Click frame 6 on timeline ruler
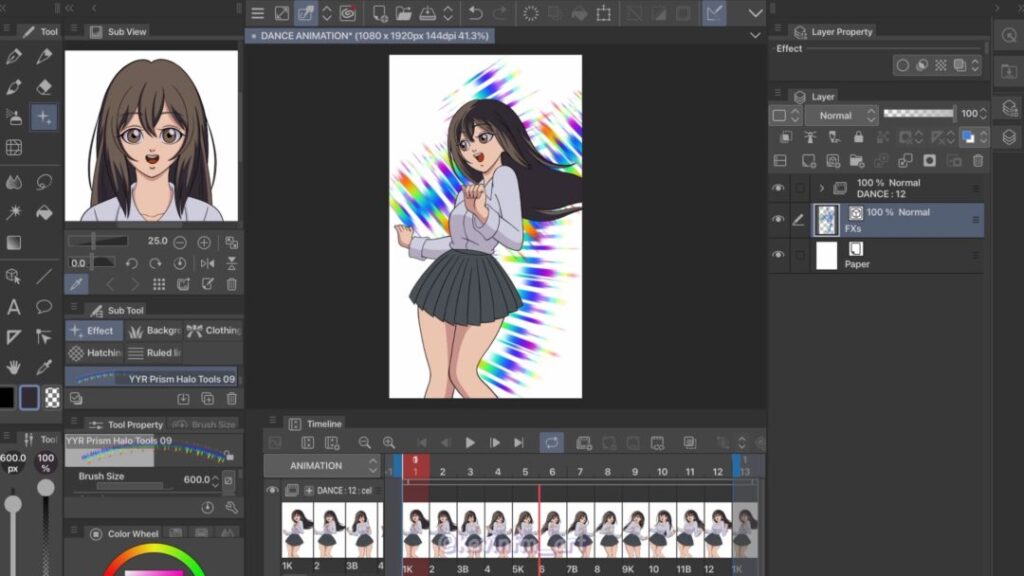This screenshot has width=1024, height=576. pyautogui.click(x=552, y=472)
